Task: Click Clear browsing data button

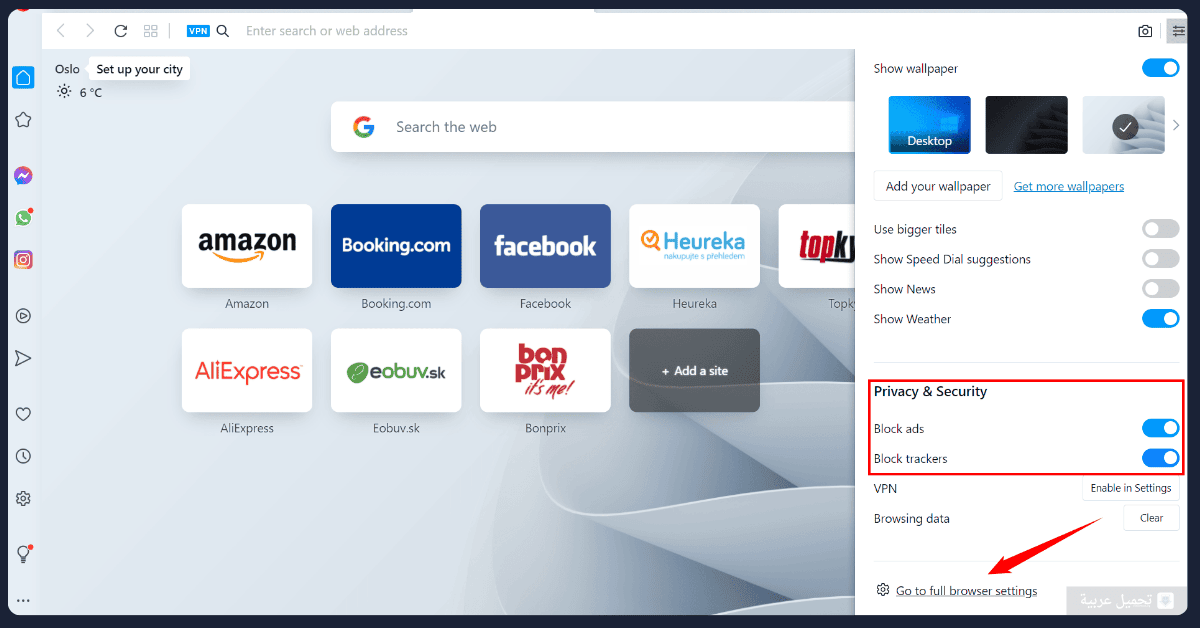Action: [x=1152, y=518]
